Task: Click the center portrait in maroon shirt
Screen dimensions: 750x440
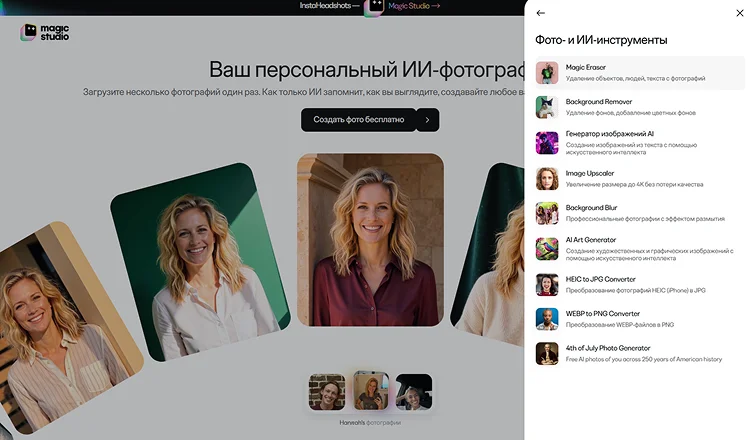Action: (370, 240)
